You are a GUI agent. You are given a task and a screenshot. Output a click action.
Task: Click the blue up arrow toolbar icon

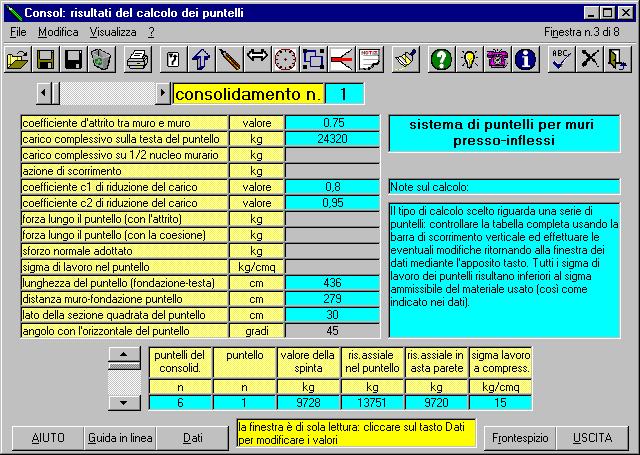click(x=200, y=60)
